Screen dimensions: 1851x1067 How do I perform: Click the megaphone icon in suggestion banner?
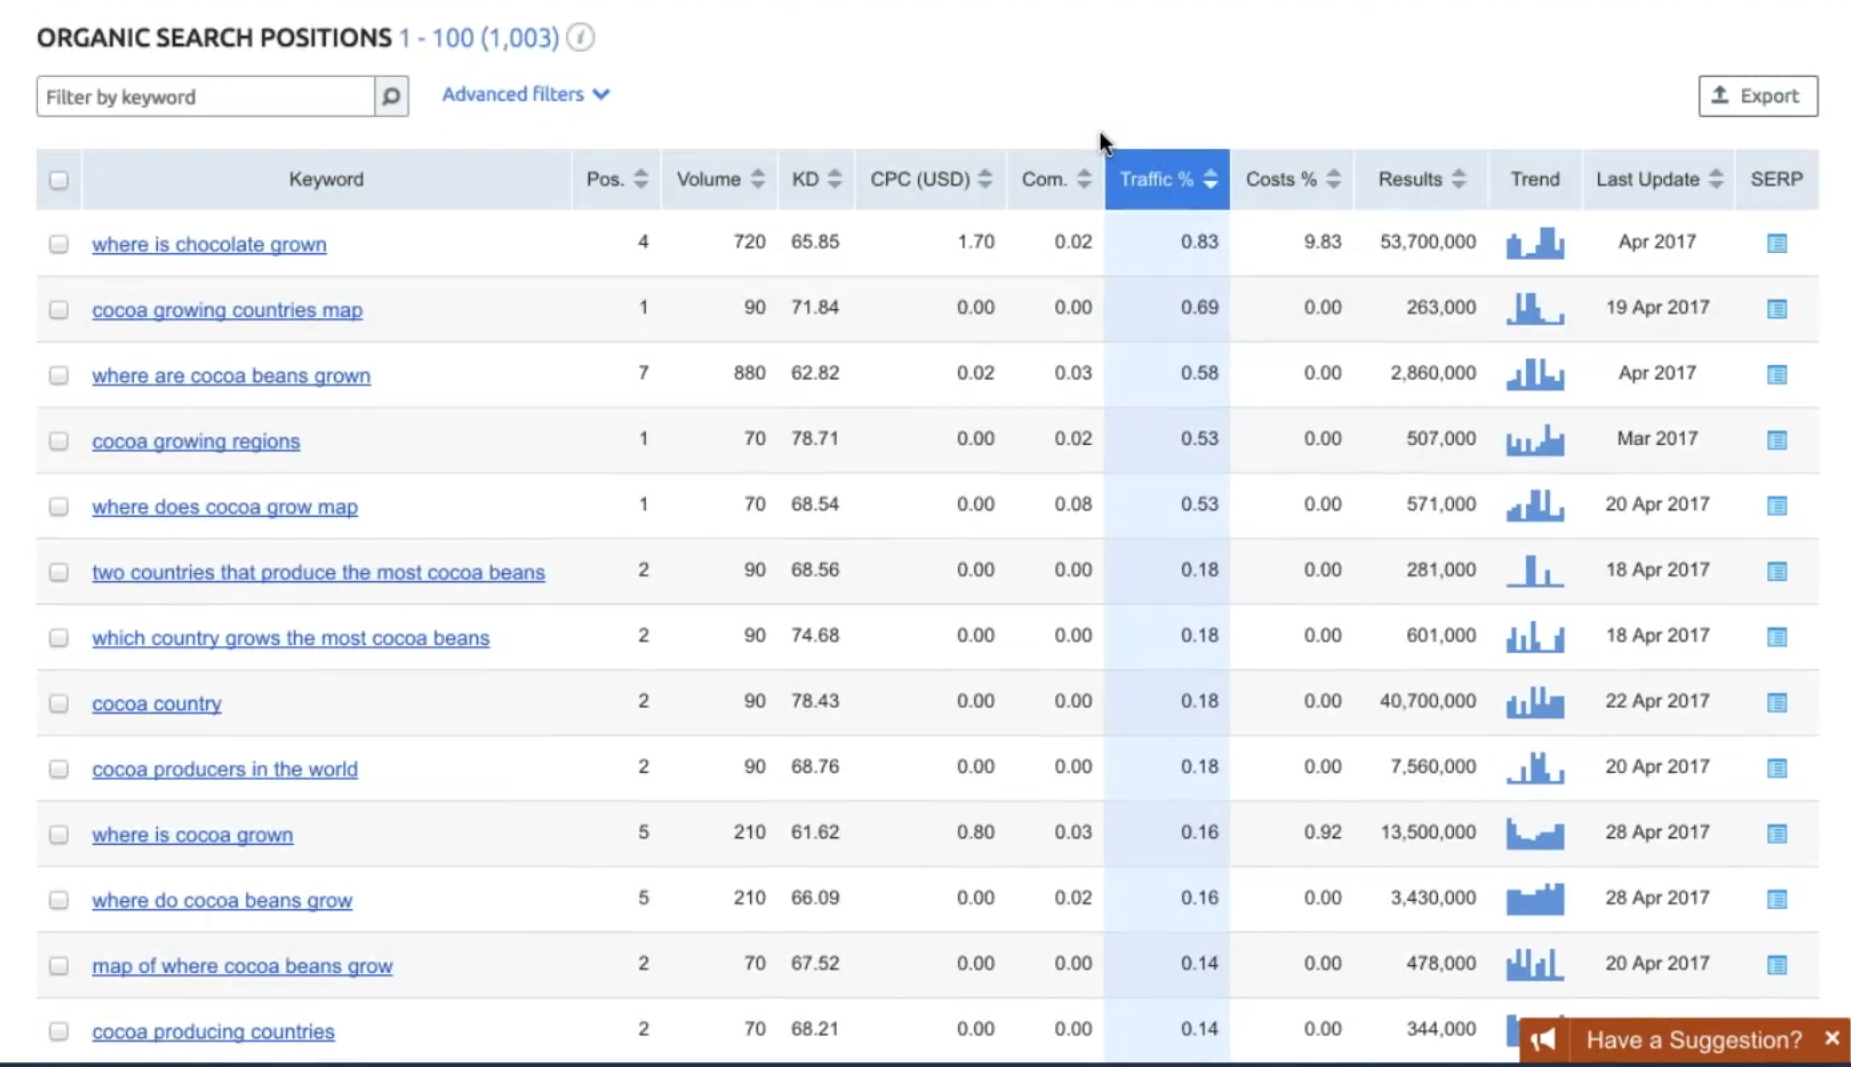[x=1543, y=1040]
